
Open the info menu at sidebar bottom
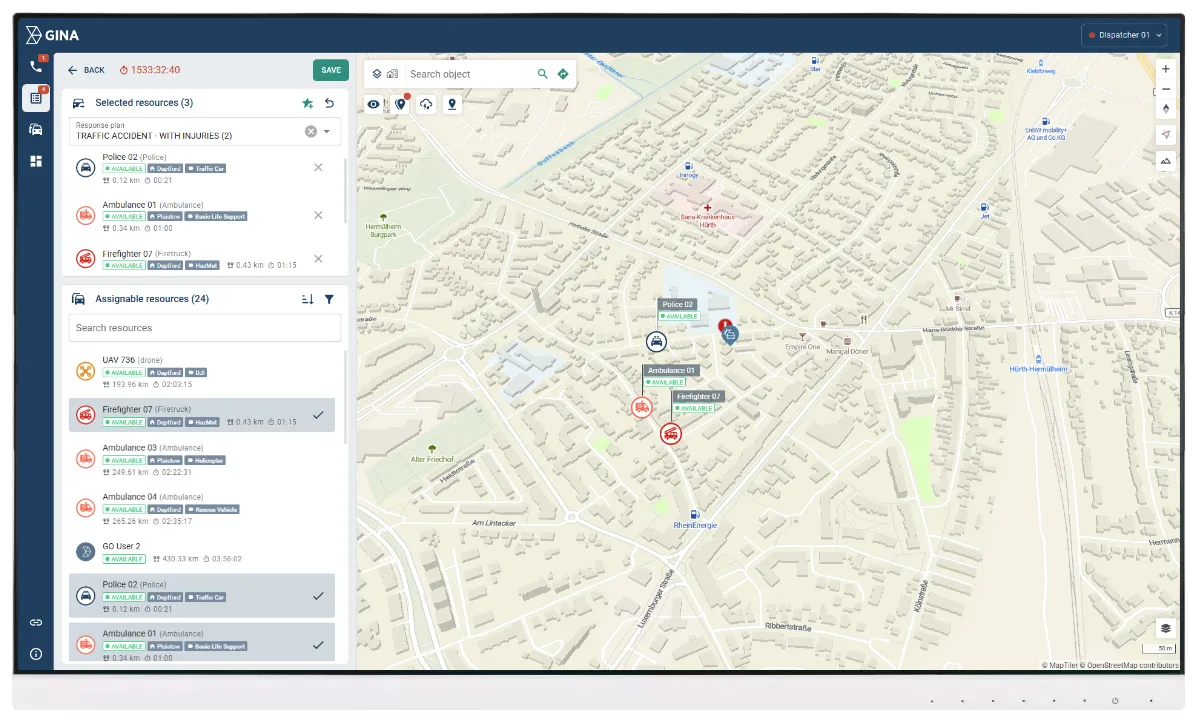click(x=36, y=654)
